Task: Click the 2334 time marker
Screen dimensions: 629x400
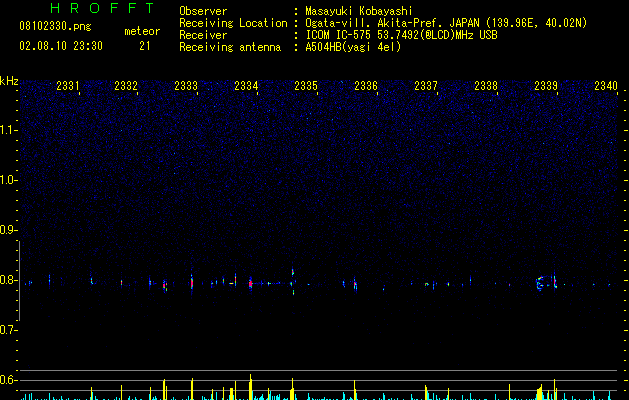Action: point(246,85)
